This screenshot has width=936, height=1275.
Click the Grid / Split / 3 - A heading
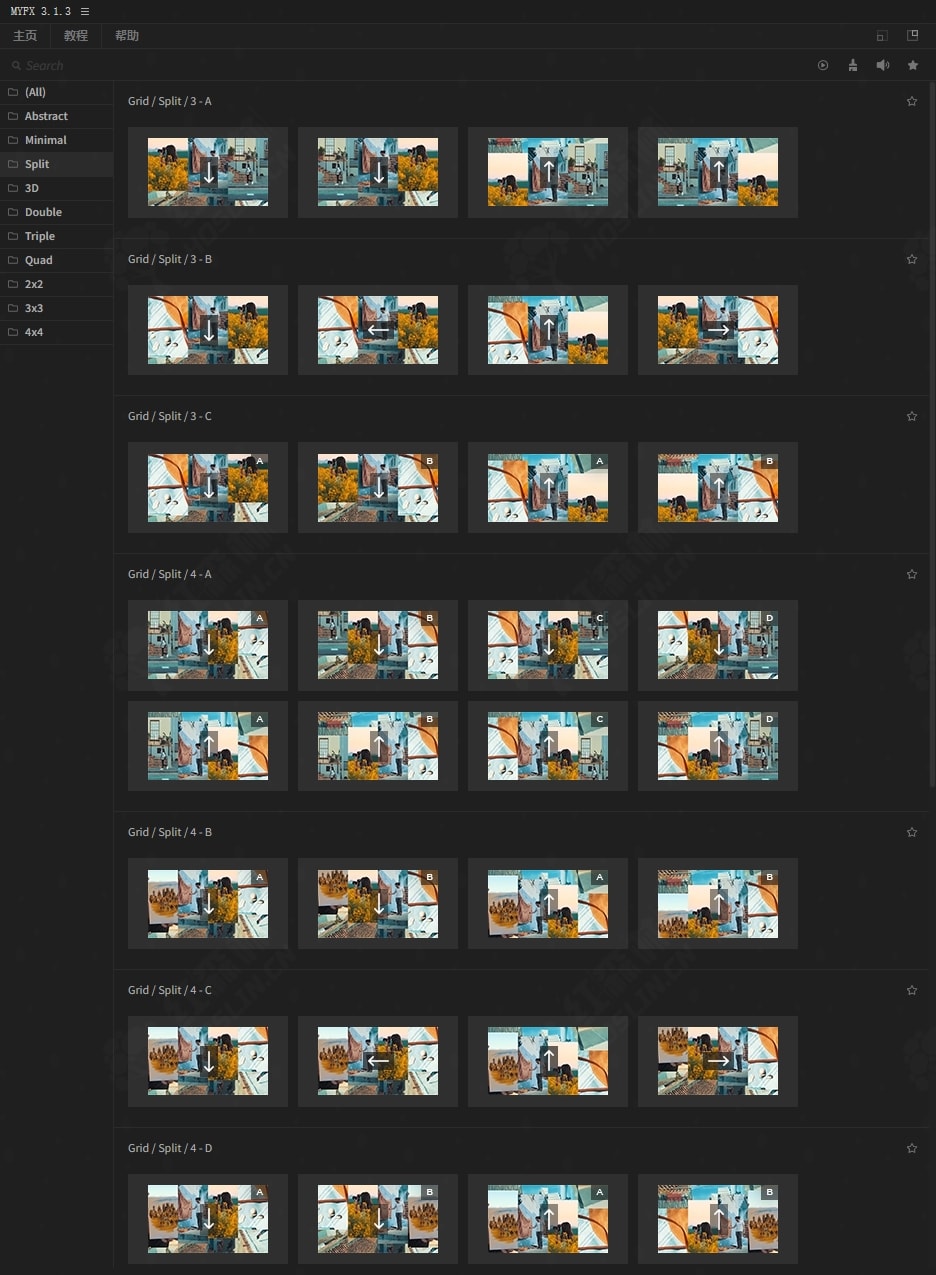[x=170, y=101]
